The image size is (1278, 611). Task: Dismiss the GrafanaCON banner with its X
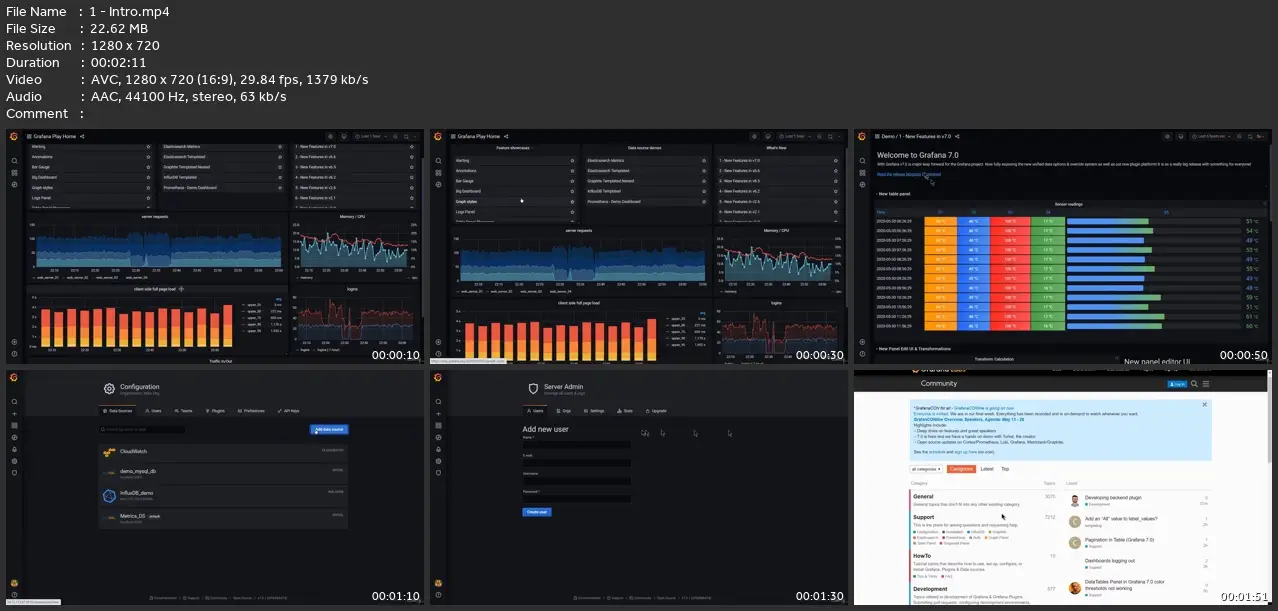tap(1205, 405)
